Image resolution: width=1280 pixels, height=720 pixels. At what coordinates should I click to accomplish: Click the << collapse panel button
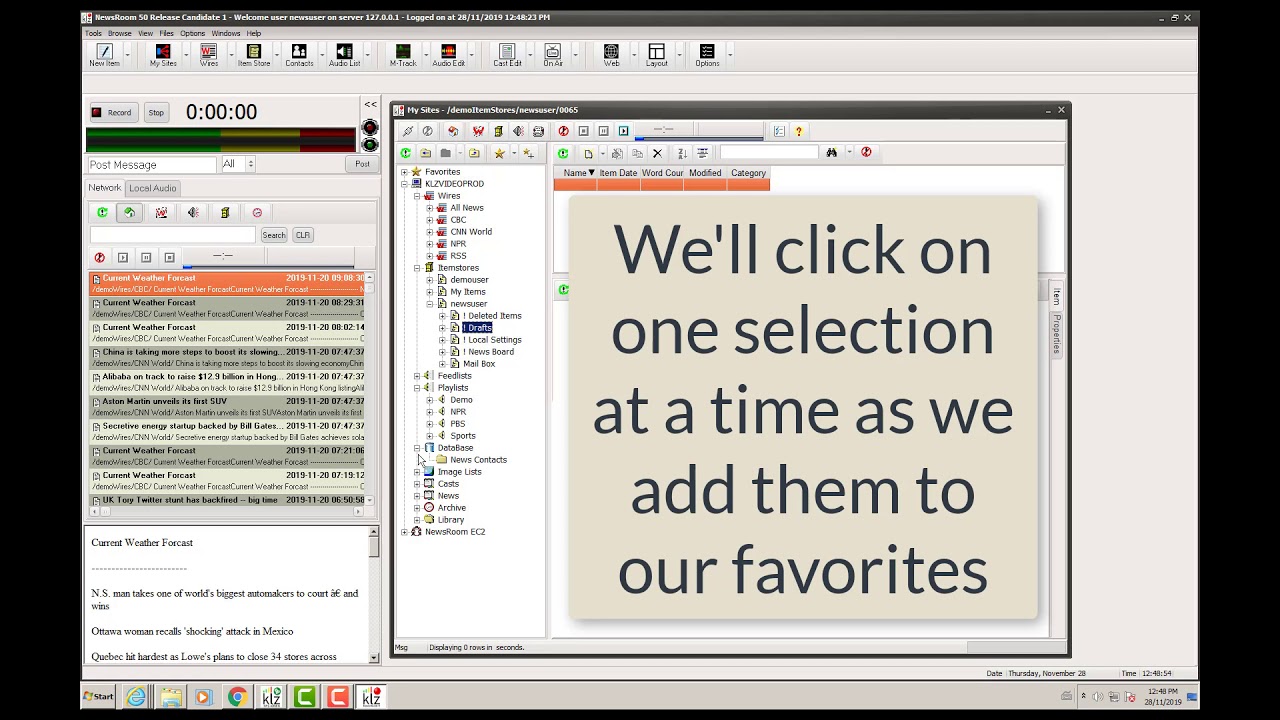tap(370, 104)
